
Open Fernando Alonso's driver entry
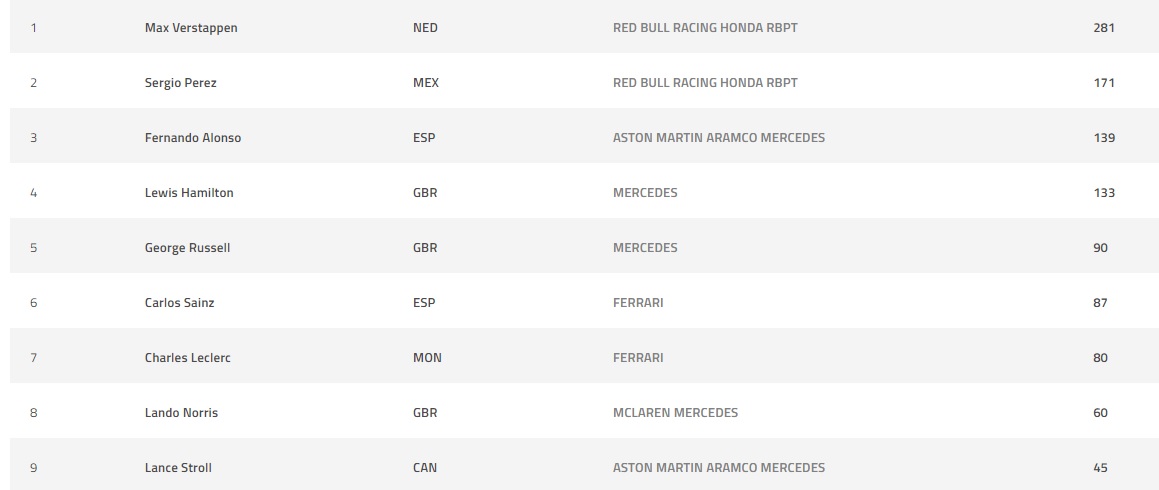tap(193, 138)
